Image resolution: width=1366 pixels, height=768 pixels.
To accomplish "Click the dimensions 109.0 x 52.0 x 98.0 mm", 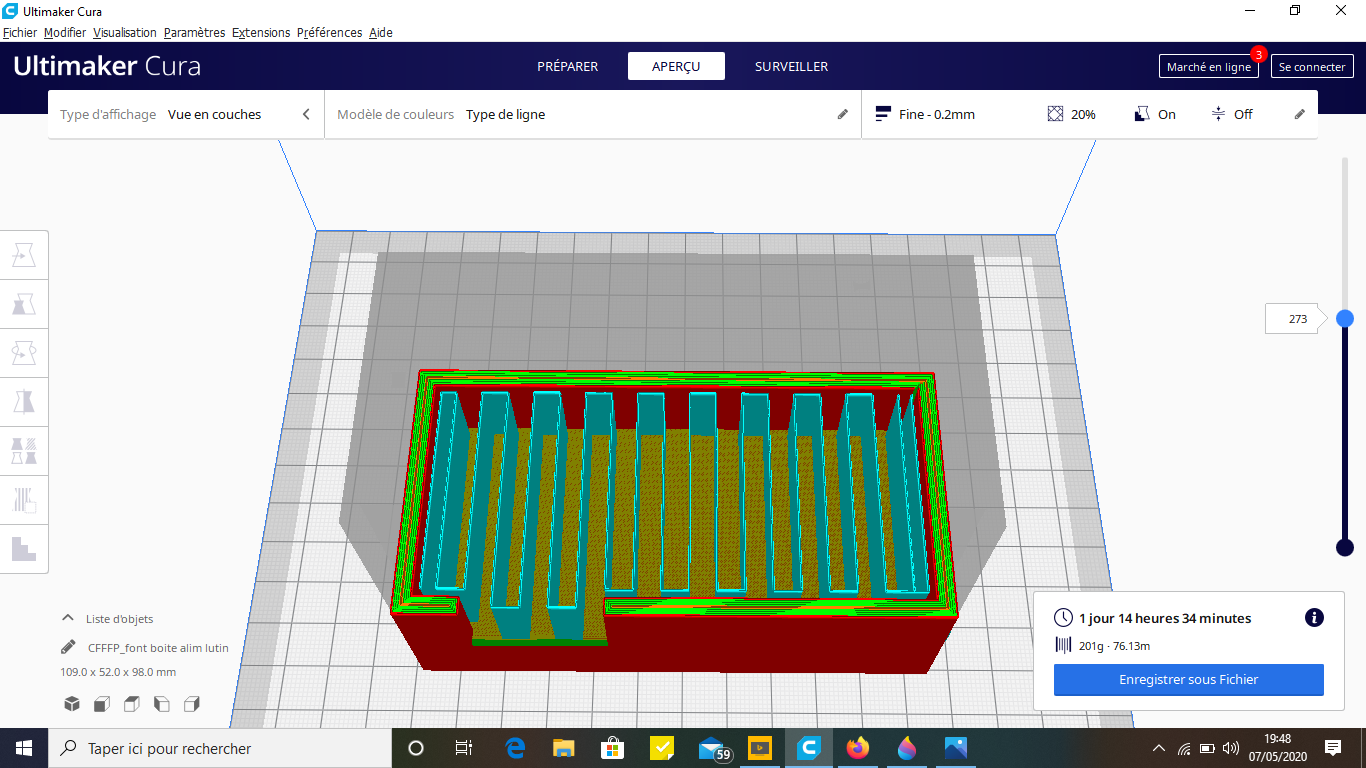I will pos(118,672).
